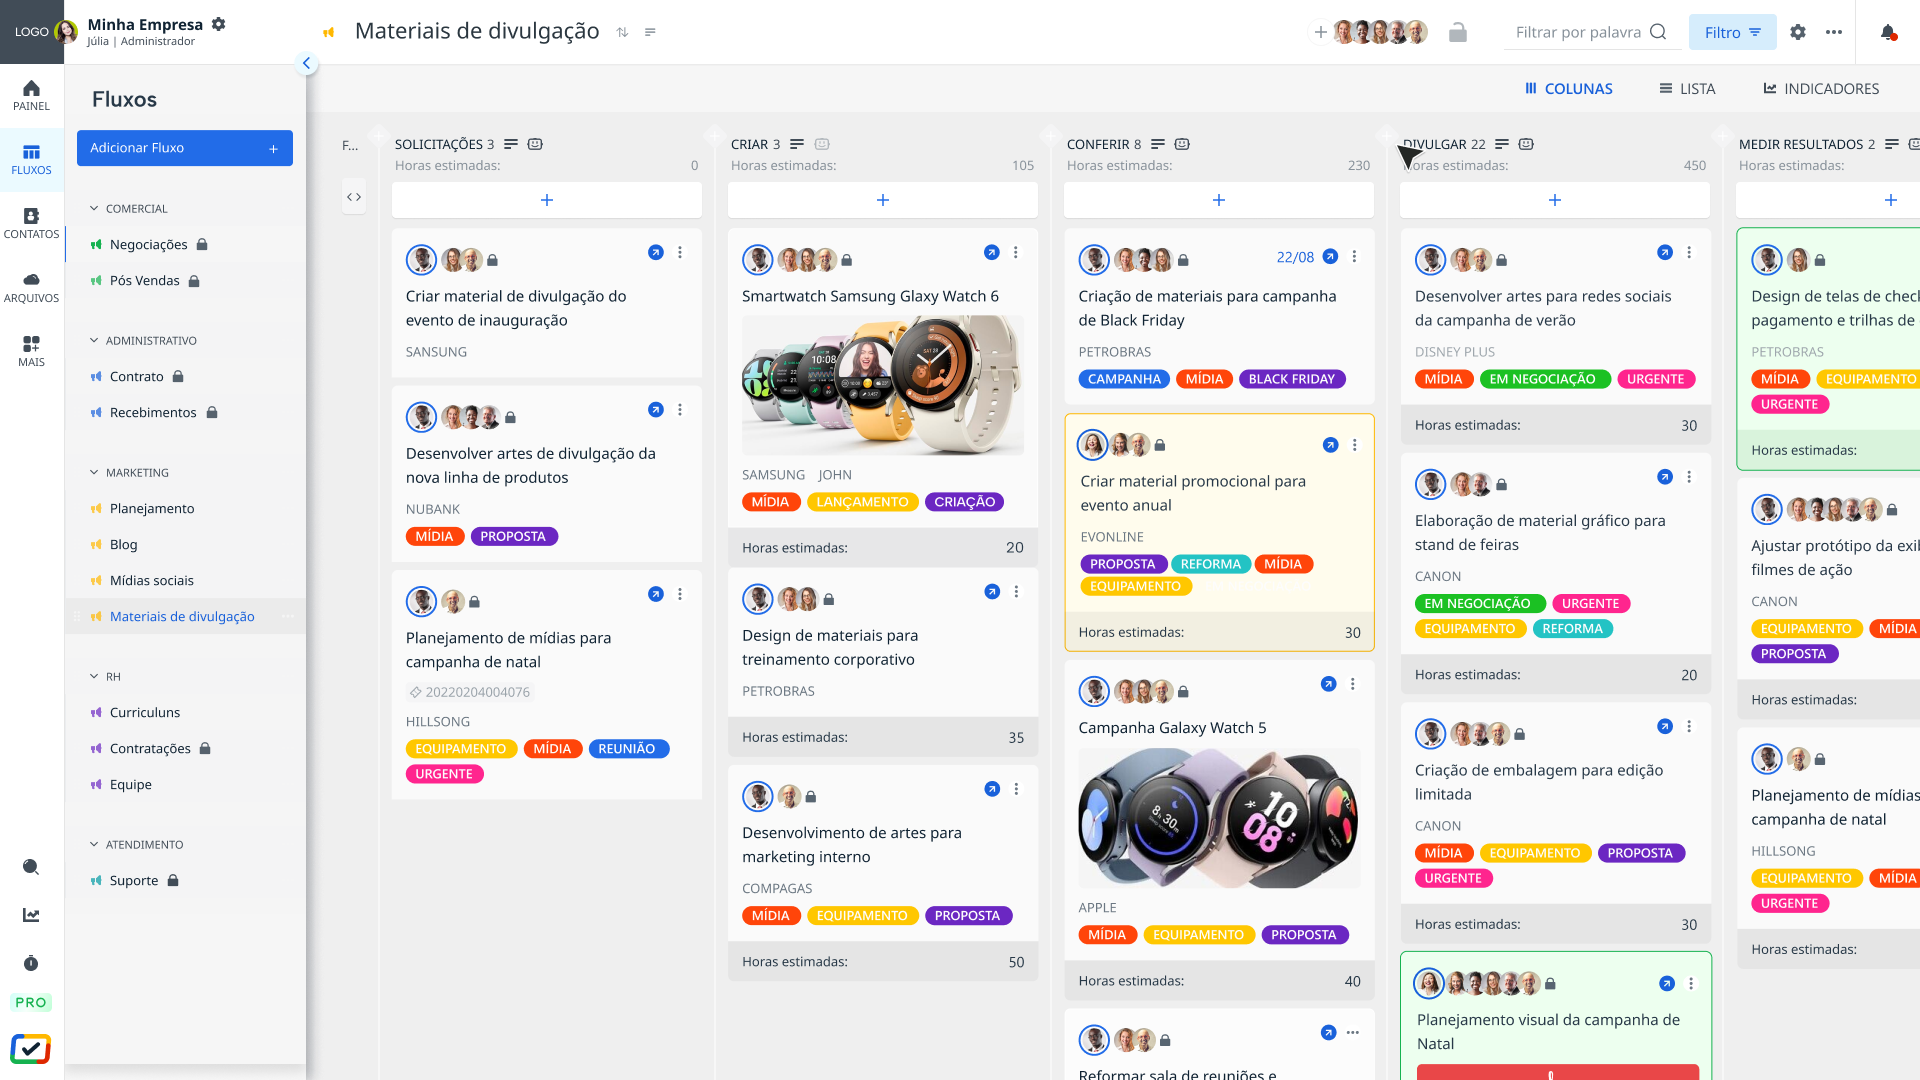The width and height of the screenshot is (1920, 1080).
Task: Open Contatos in left sidebar
Action: [31, 223]
